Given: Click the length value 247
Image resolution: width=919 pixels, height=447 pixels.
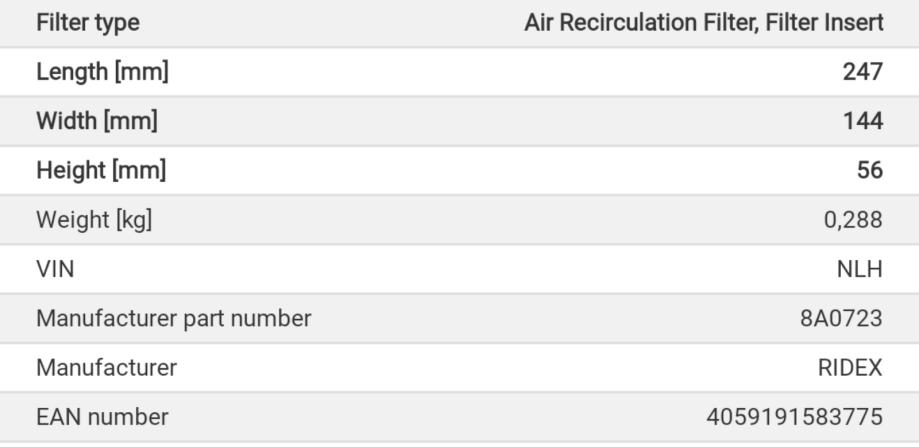Looking at the screenshot, I should click(x=863, y=72).
